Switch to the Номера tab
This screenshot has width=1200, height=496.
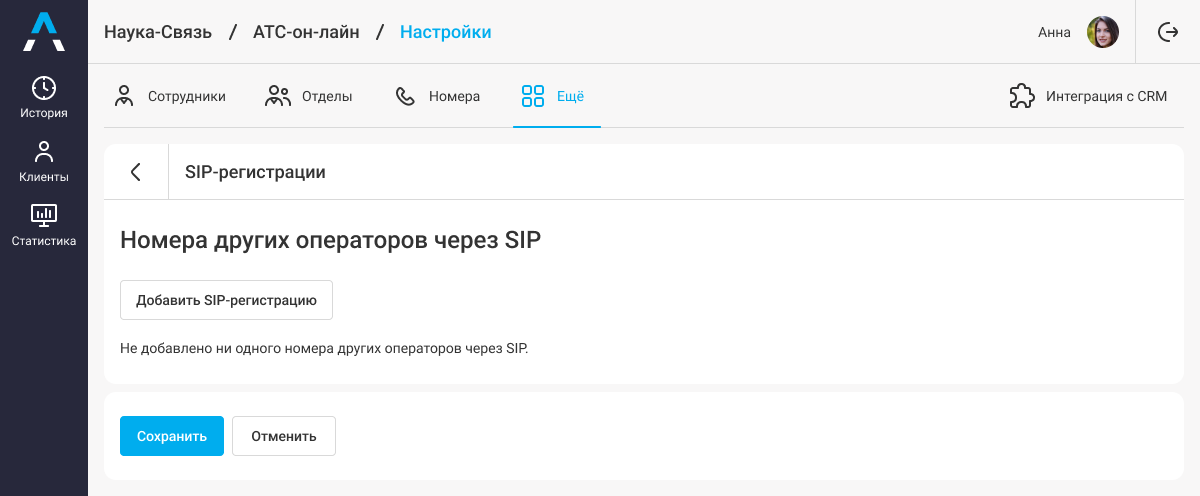[438, 97]
